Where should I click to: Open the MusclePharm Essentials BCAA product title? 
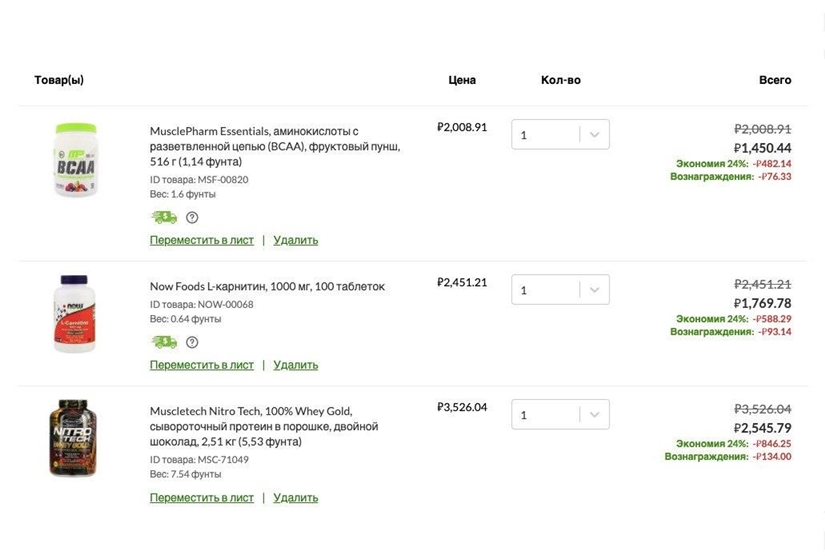tap(274, 146)
